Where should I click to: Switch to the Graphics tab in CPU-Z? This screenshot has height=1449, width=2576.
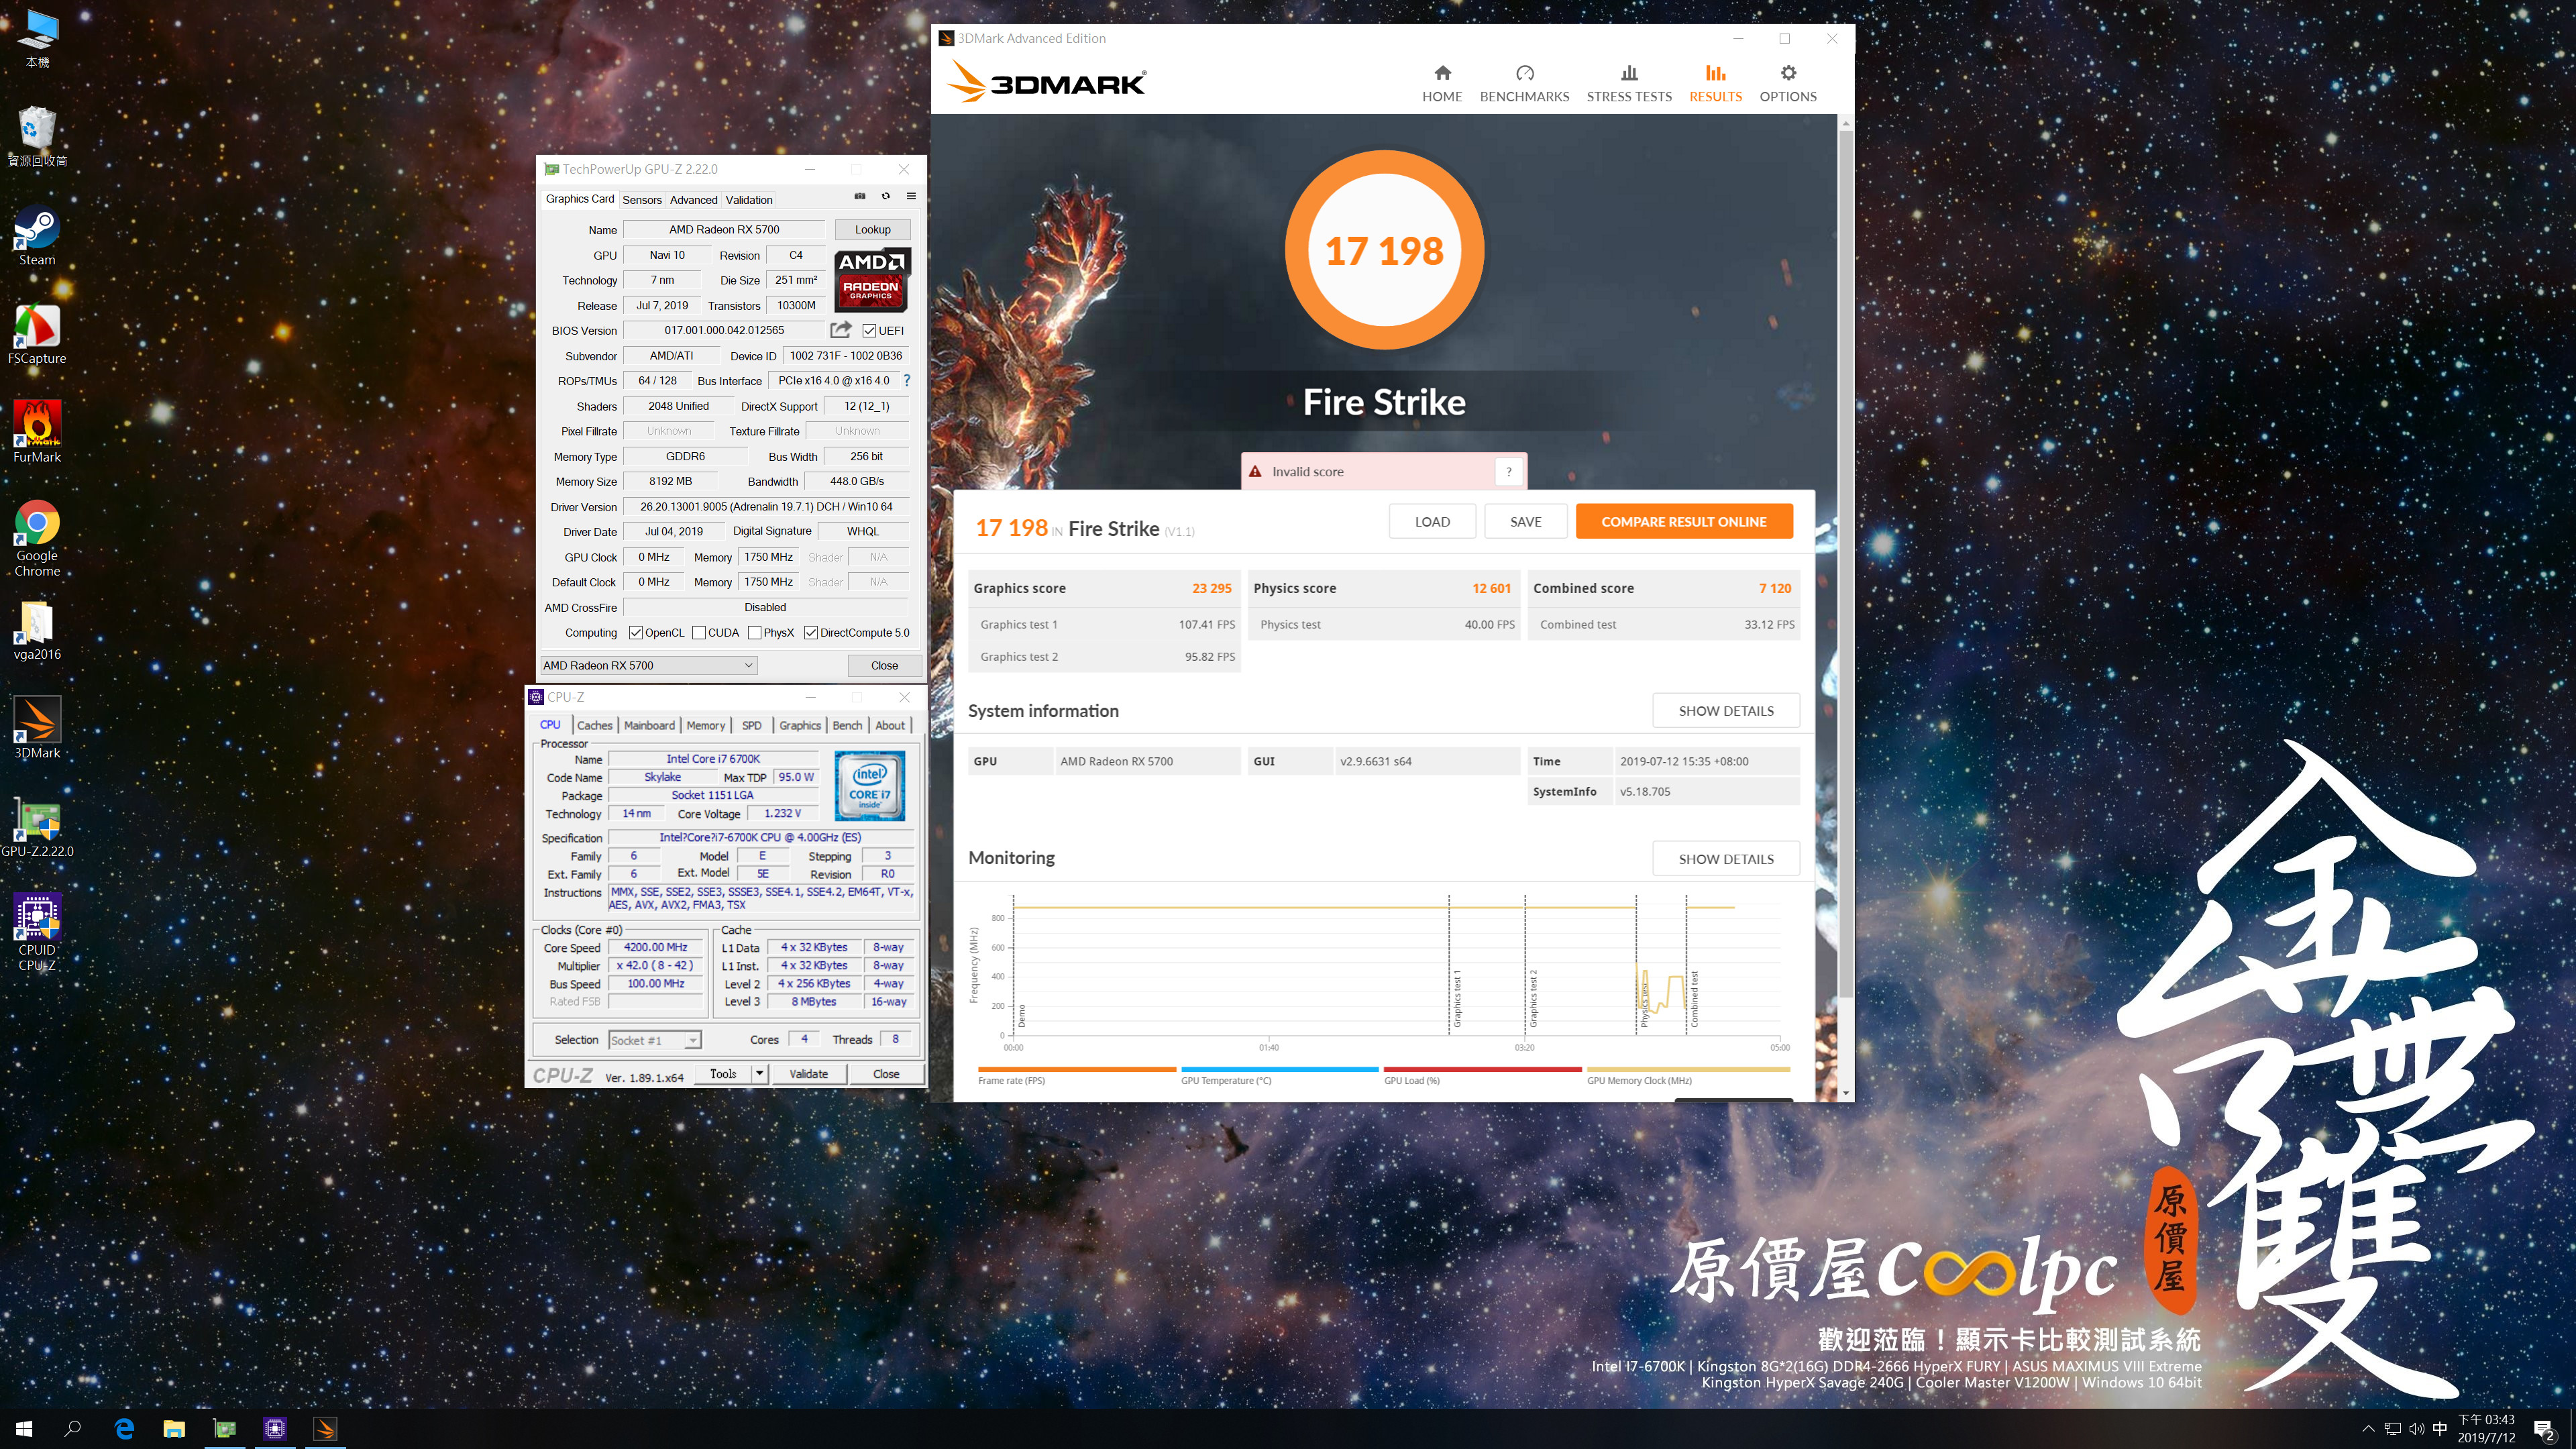[x=800, y=725]
